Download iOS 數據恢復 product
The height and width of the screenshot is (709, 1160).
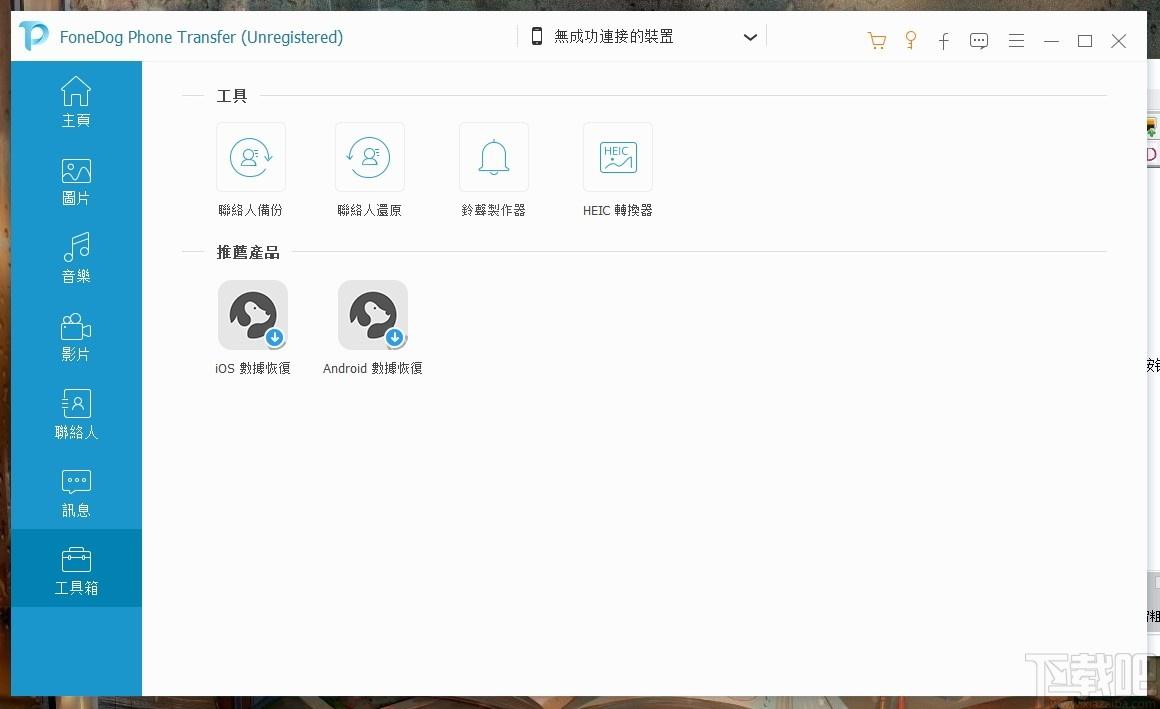click(x=252, y=315)
